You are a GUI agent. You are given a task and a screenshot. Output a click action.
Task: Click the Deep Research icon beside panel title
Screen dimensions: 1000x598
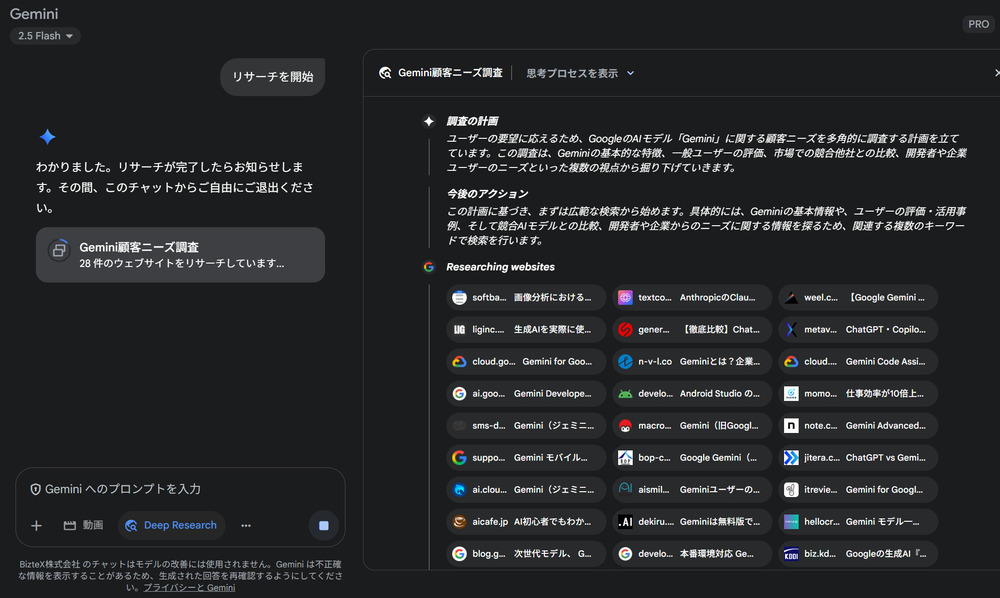(385, 73)
